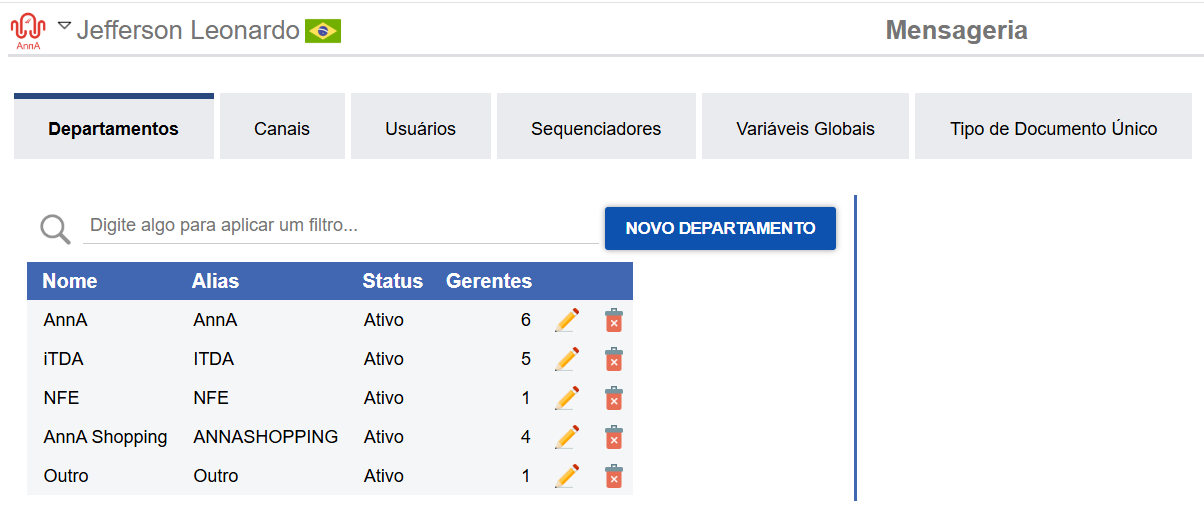Click the AnnA logo in header

point(28,31)
